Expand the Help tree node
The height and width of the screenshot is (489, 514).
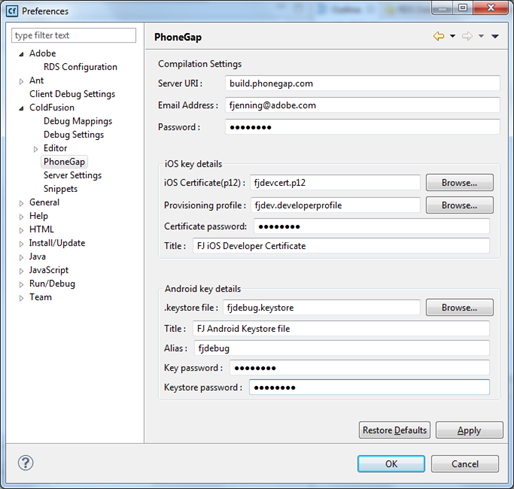[21, 217]
